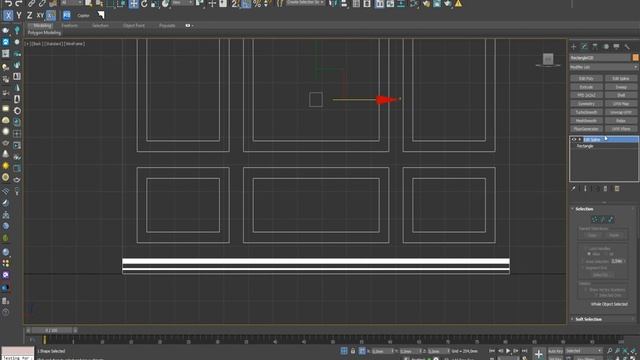Viewport: 640px width, 360px height.
Task: Click the Sweep modifier button
Action: [621, 87]
